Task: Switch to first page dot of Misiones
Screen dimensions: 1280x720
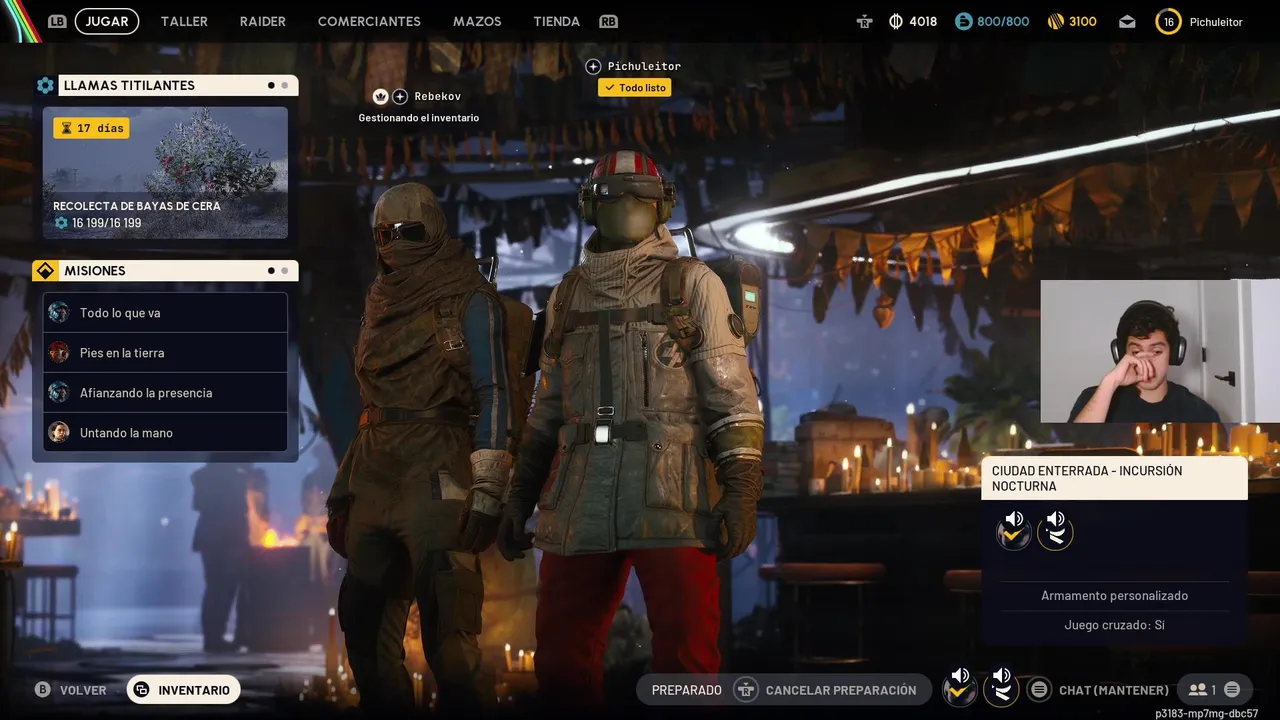Action: (271, 271)
